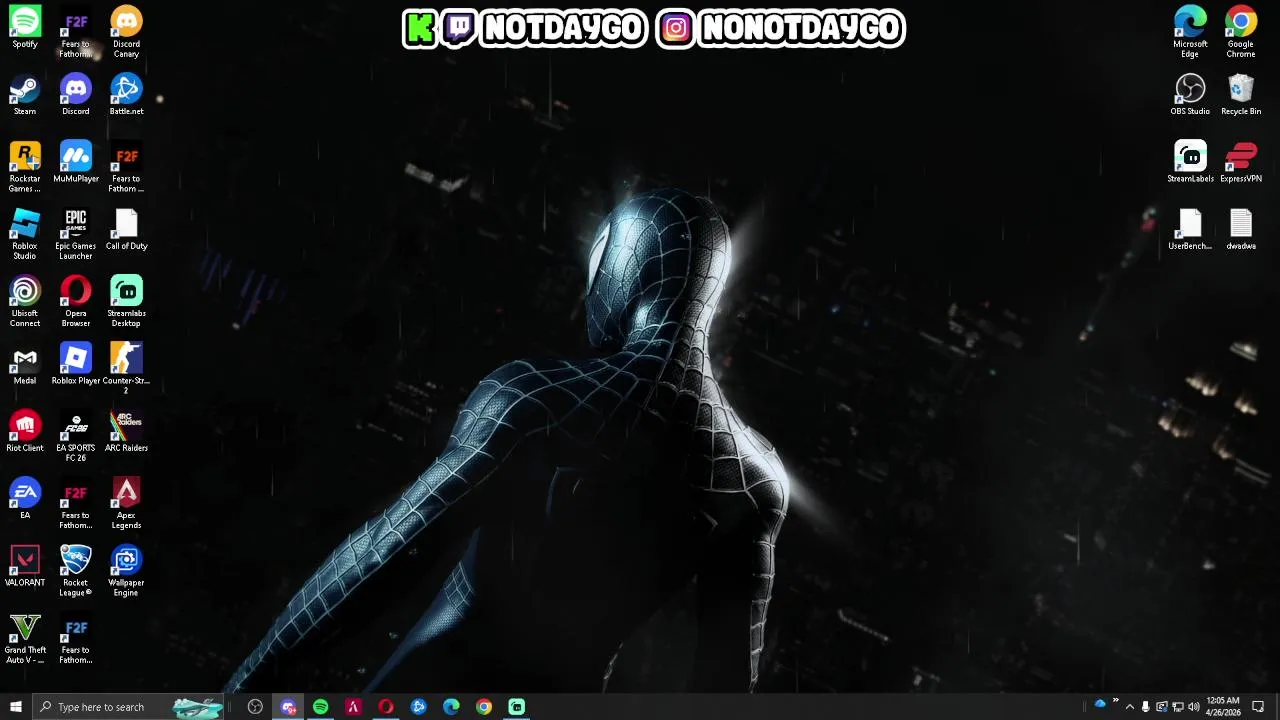This screenshot has width=1280, height=720.
Task: Select the UserBench text file
Action: pyautogui.click(x=1190, y=229)
